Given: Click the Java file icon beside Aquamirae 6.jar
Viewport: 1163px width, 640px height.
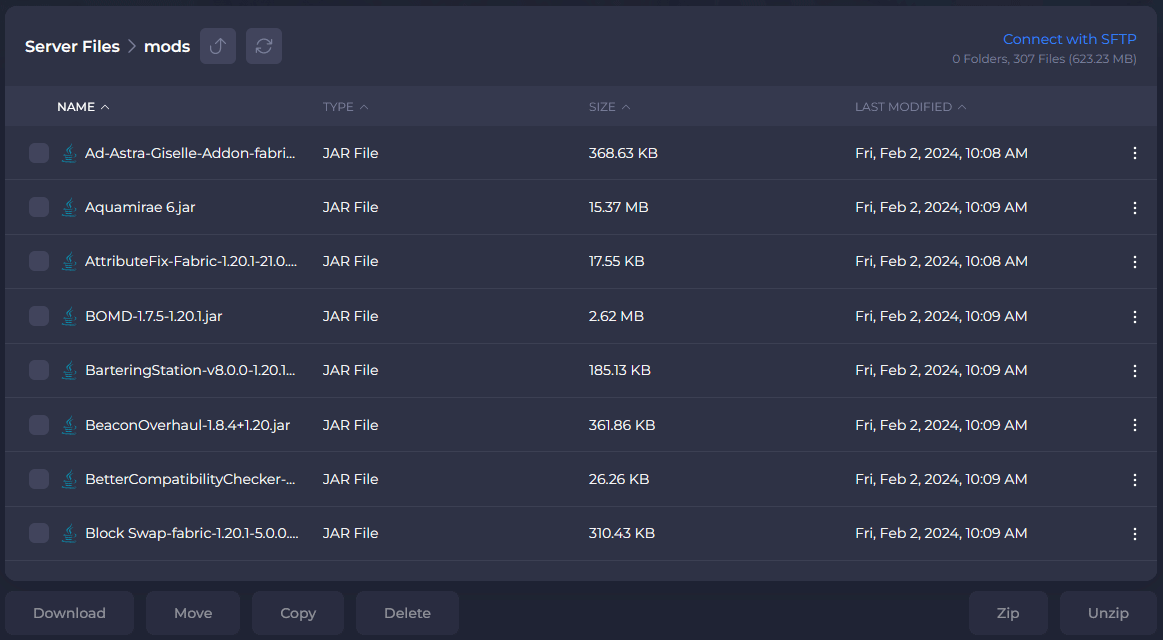Looking at the screenshot, I should (x=69, y=208).
